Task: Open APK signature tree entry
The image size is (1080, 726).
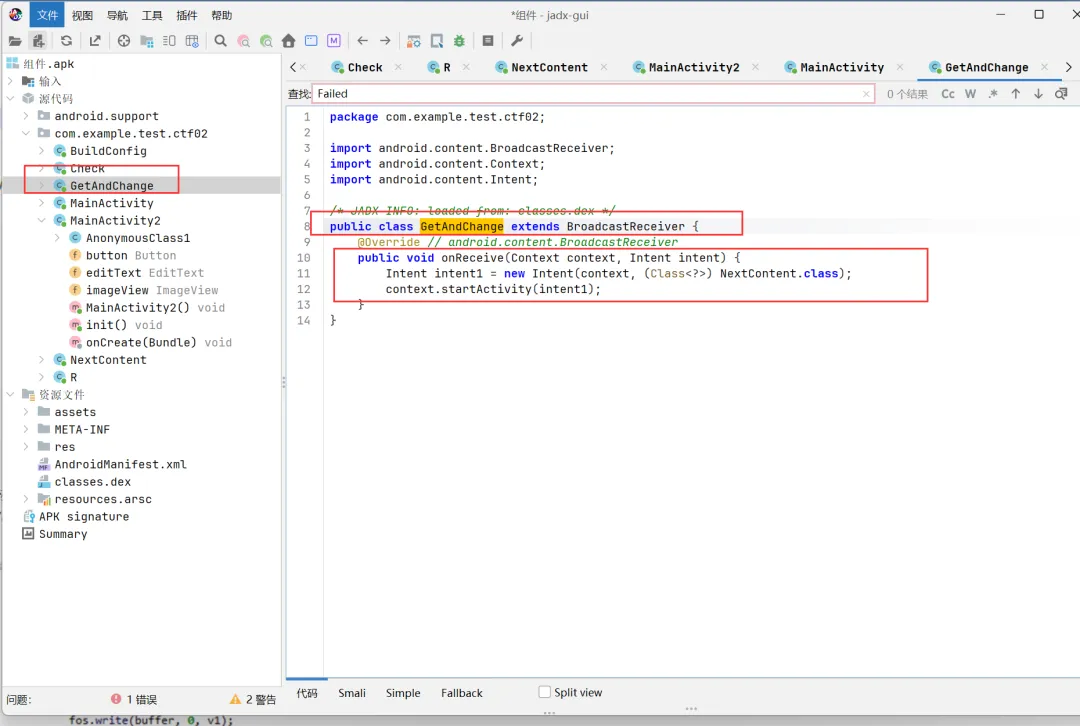Action: tap(76, 517)
